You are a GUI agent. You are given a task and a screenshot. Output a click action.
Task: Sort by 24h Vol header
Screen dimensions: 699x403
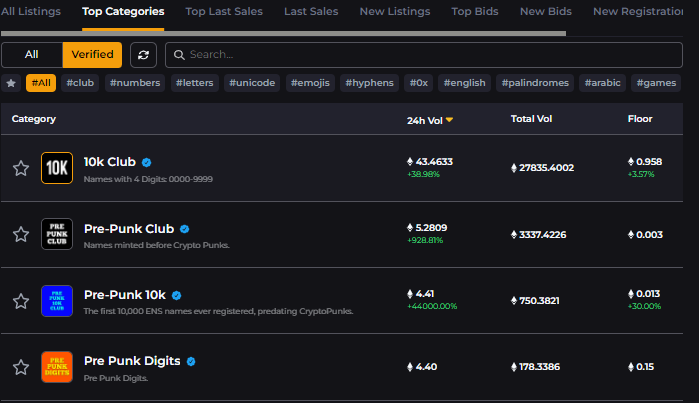pyautogui.click(x=424, y=120)
